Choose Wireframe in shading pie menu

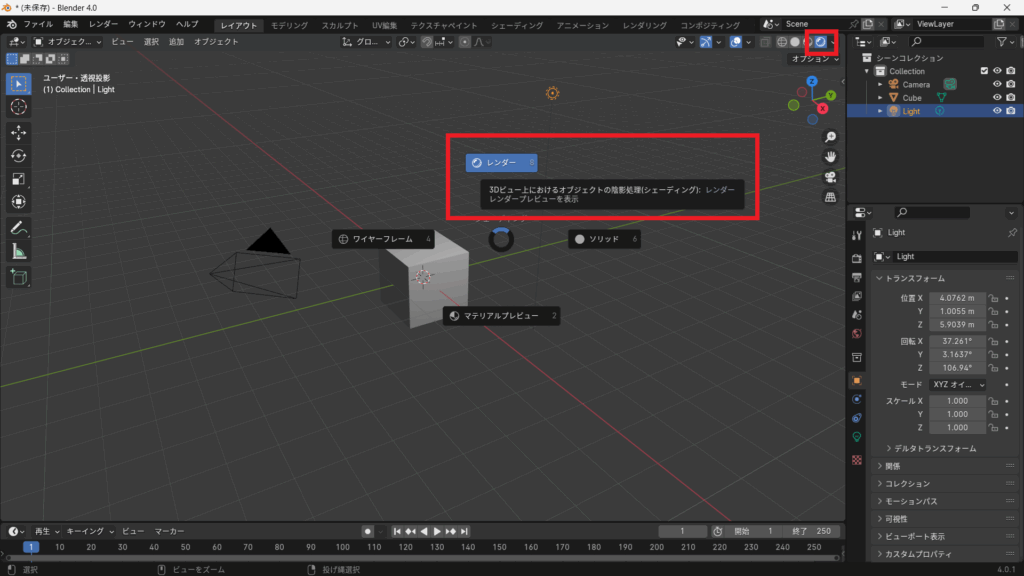tap(383, 239)
